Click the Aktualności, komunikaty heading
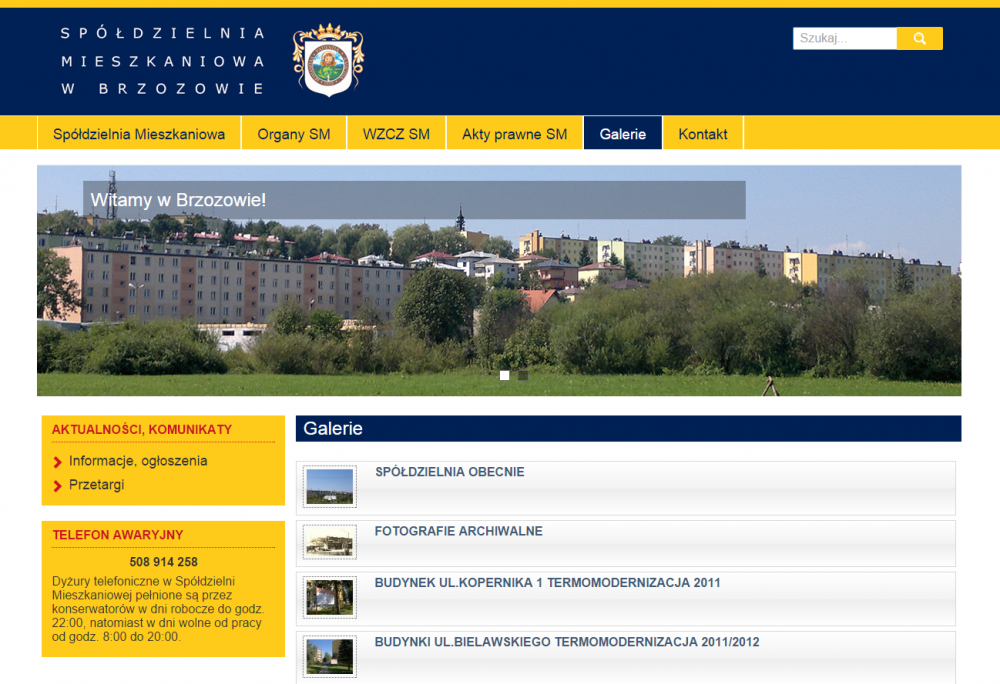 142,430
